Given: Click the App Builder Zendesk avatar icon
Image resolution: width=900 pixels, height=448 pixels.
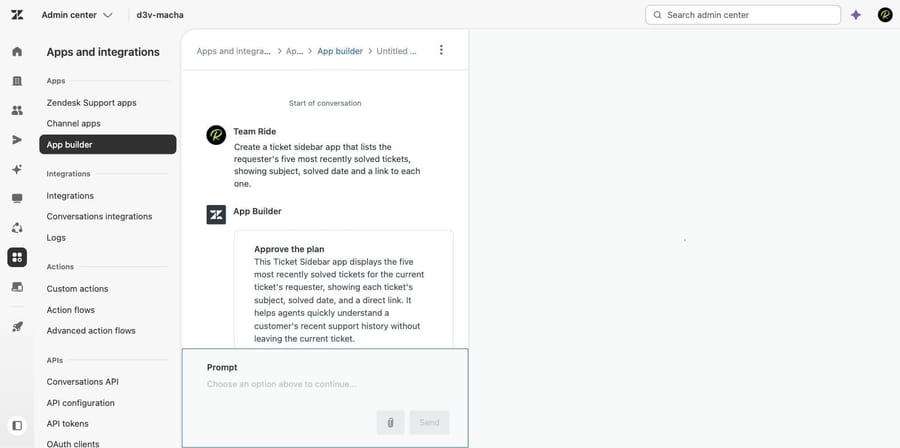Looking at the screenshot, I should [x=216, y=215].
